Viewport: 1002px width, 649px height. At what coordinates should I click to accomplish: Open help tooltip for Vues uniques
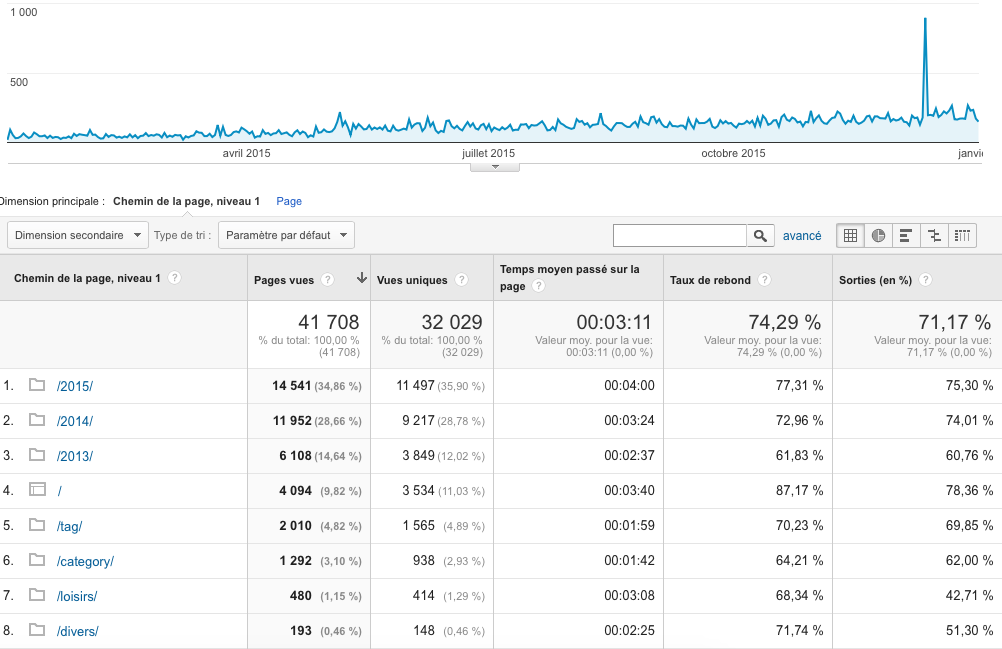[463, 280]
